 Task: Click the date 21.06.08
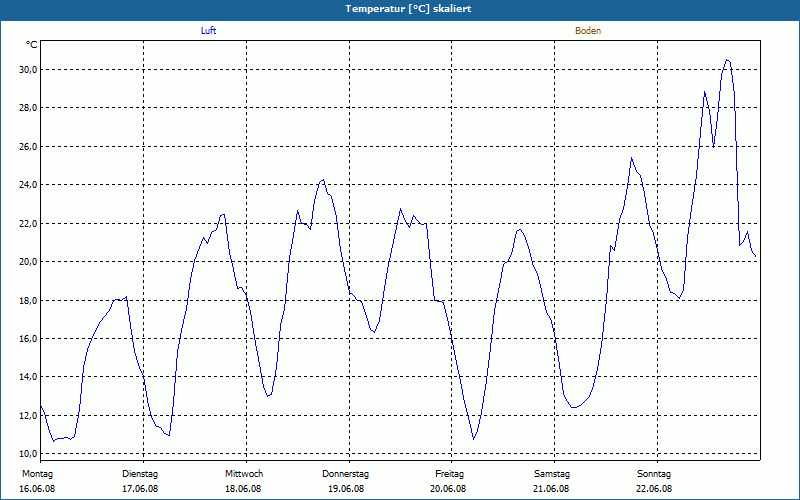552,489
